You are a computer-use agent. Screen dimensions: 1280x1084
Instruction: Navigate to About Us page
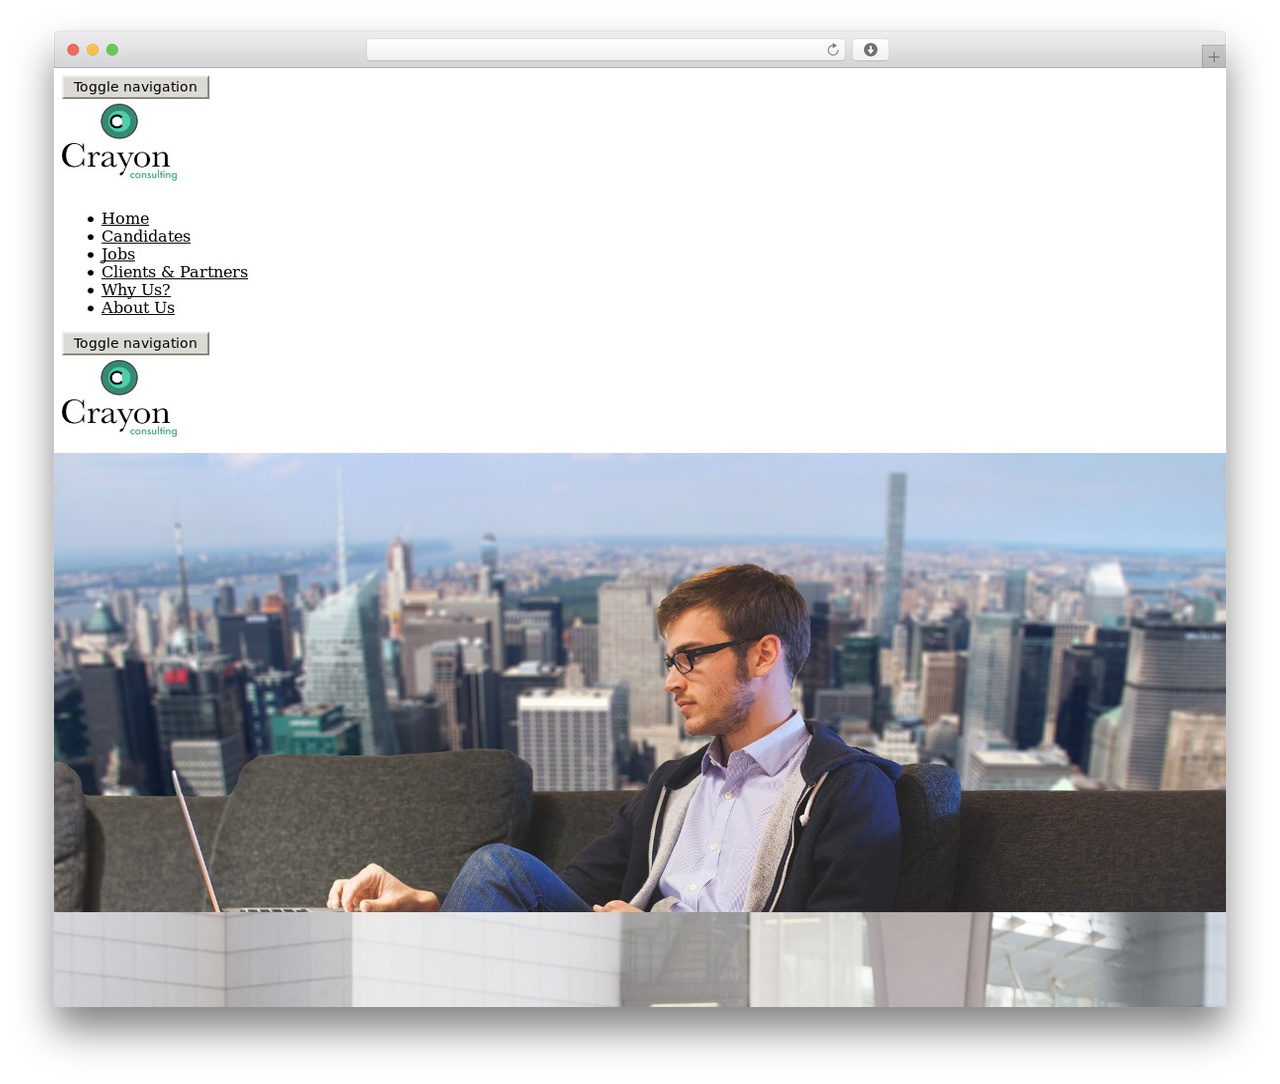pos(138,308)
